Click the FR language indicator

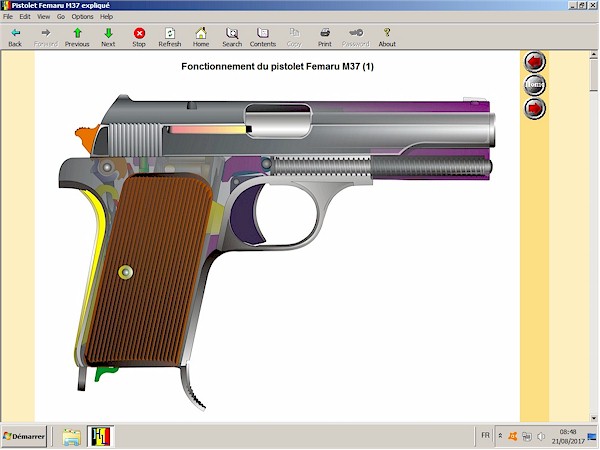485,435
